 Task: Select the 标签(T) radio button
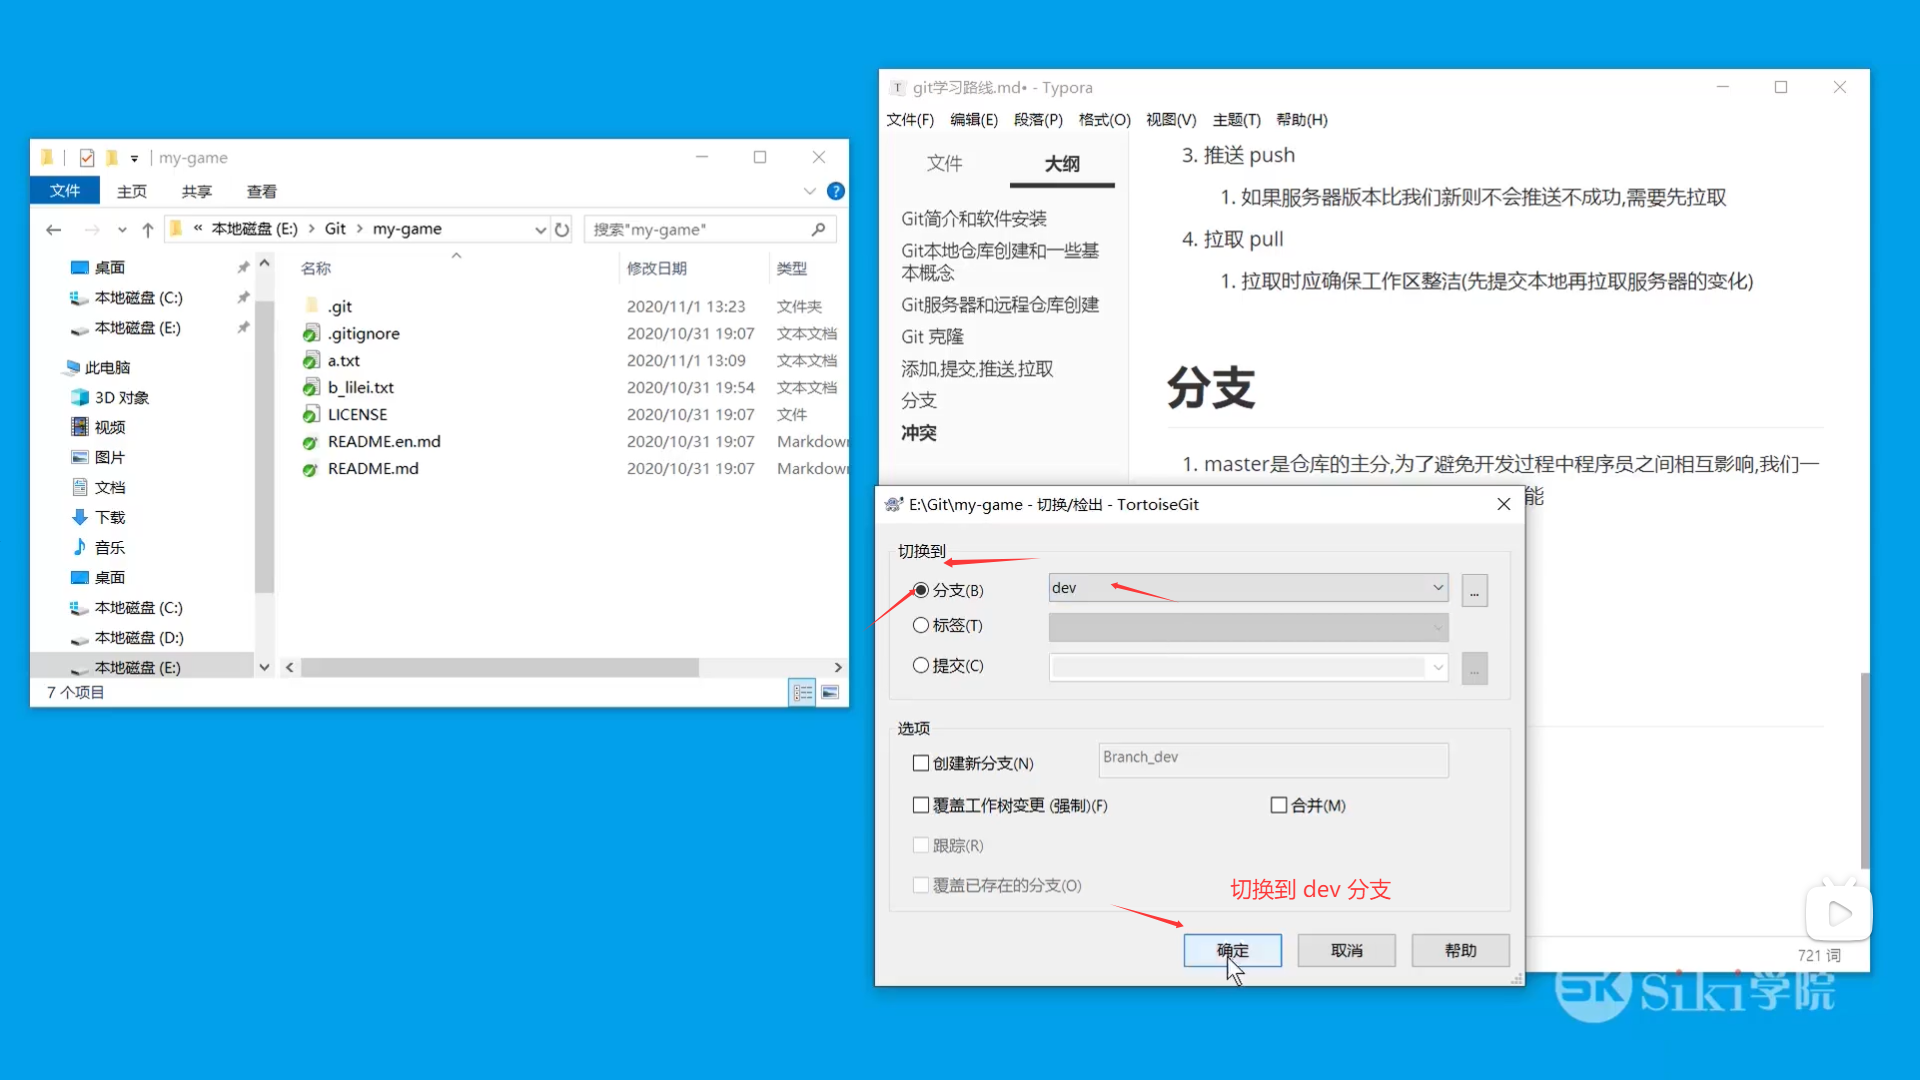point(921,625)
